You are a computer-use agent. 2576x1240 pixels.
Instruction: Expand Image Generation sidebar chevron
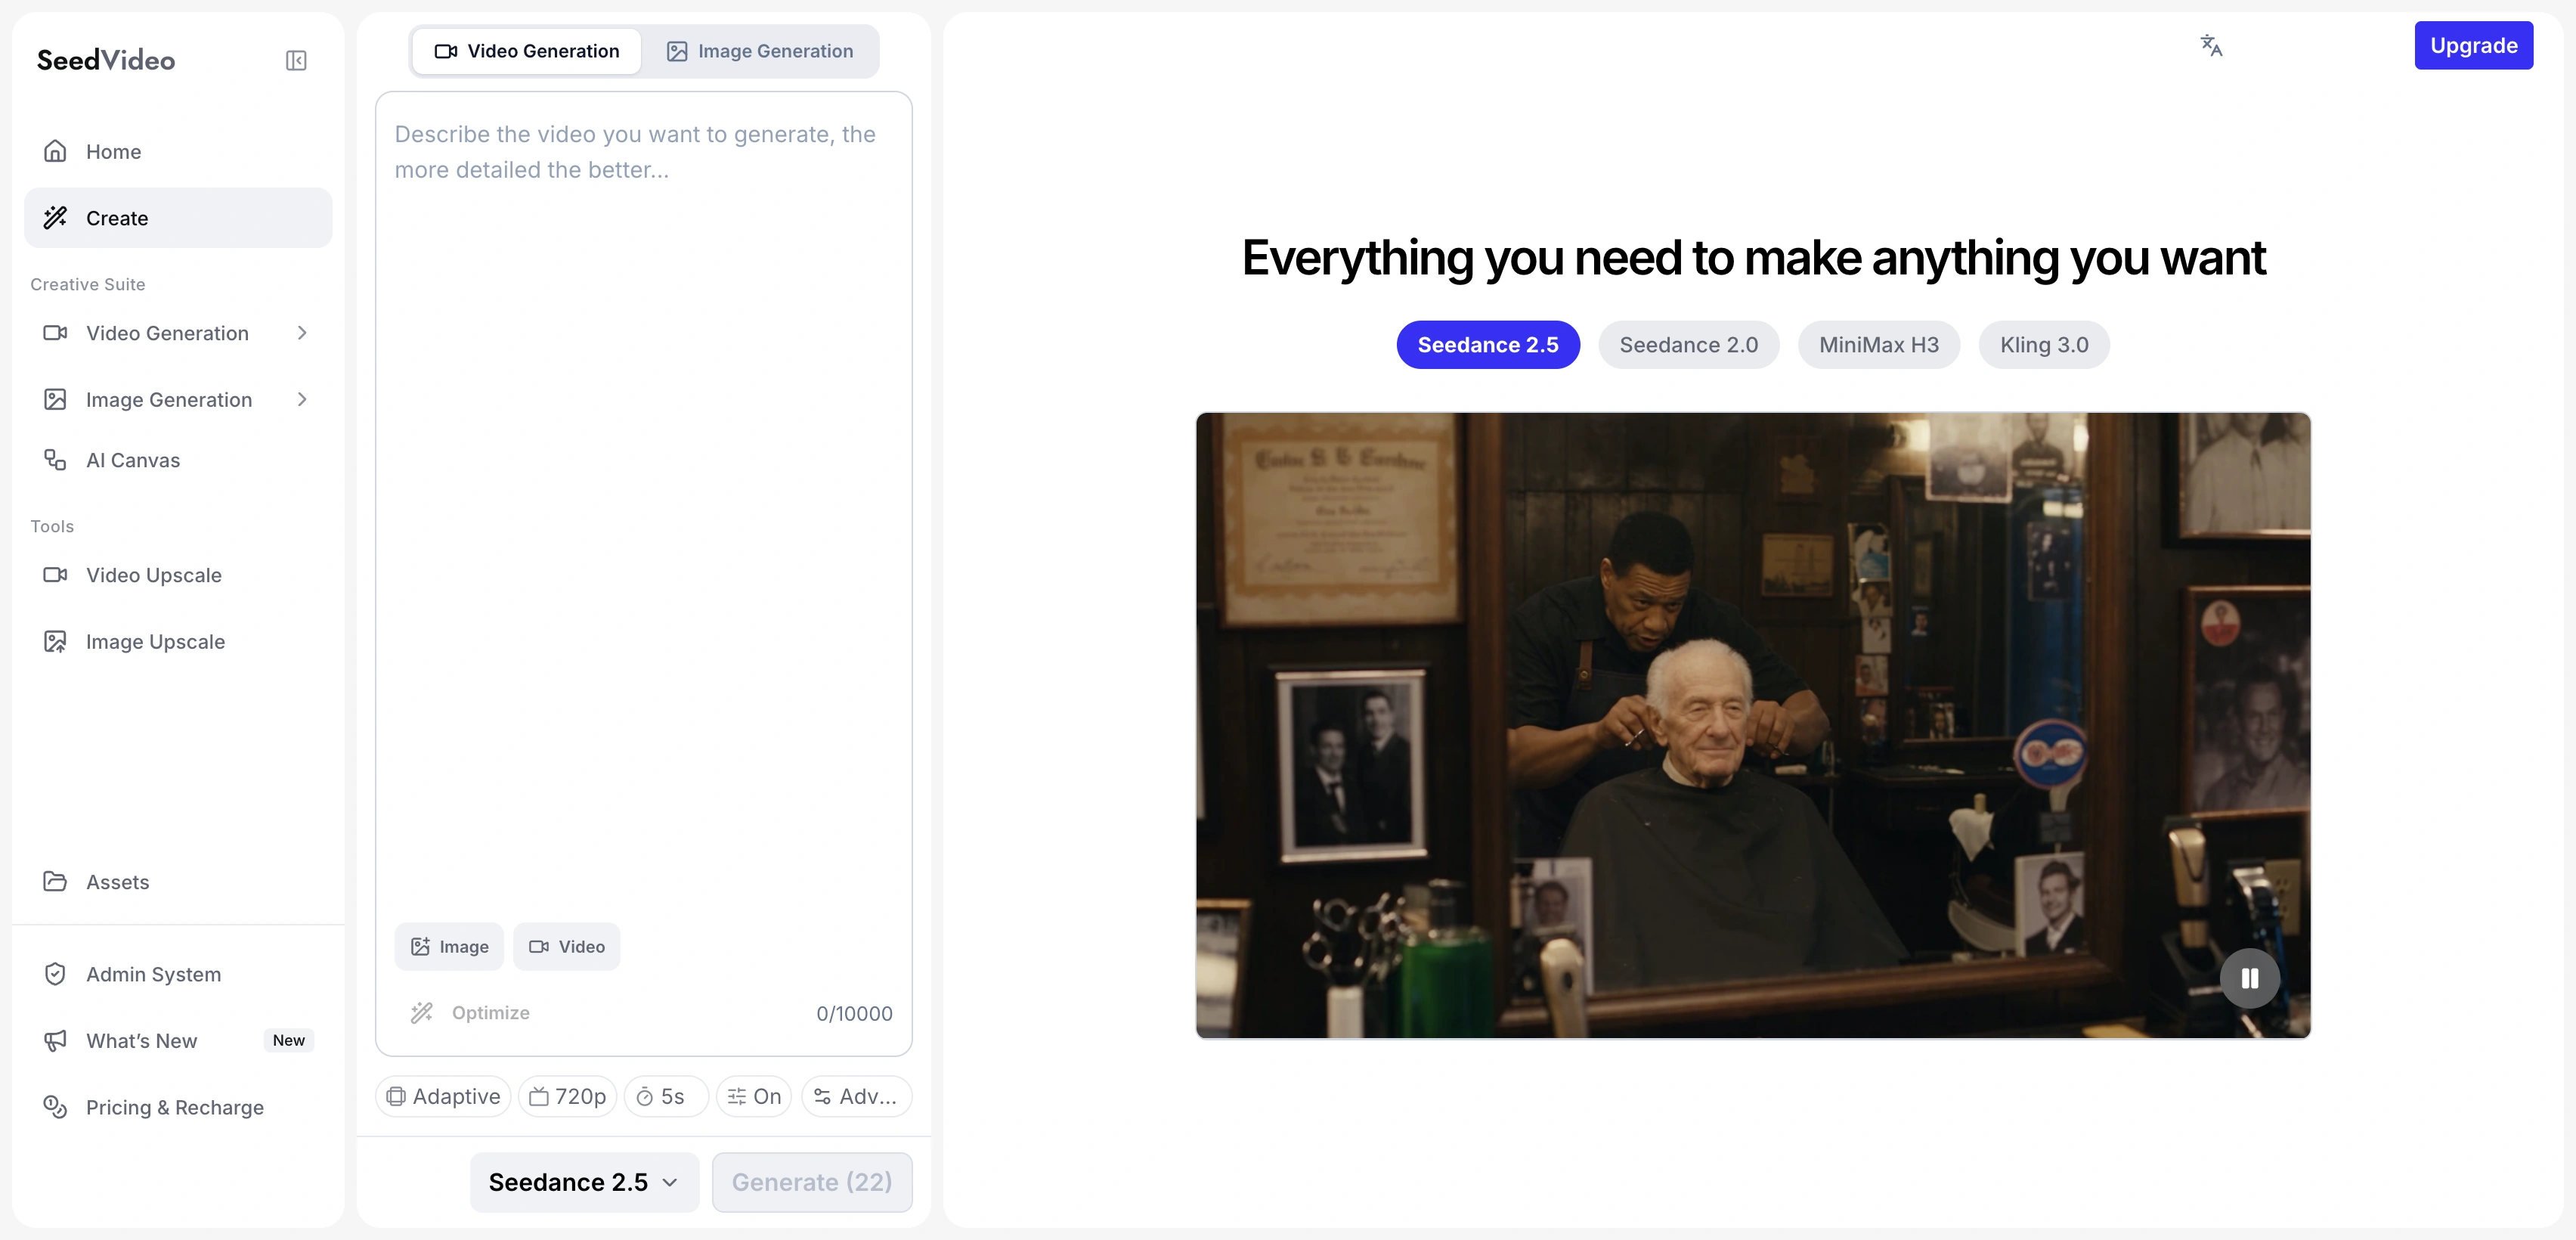[302, 400]
